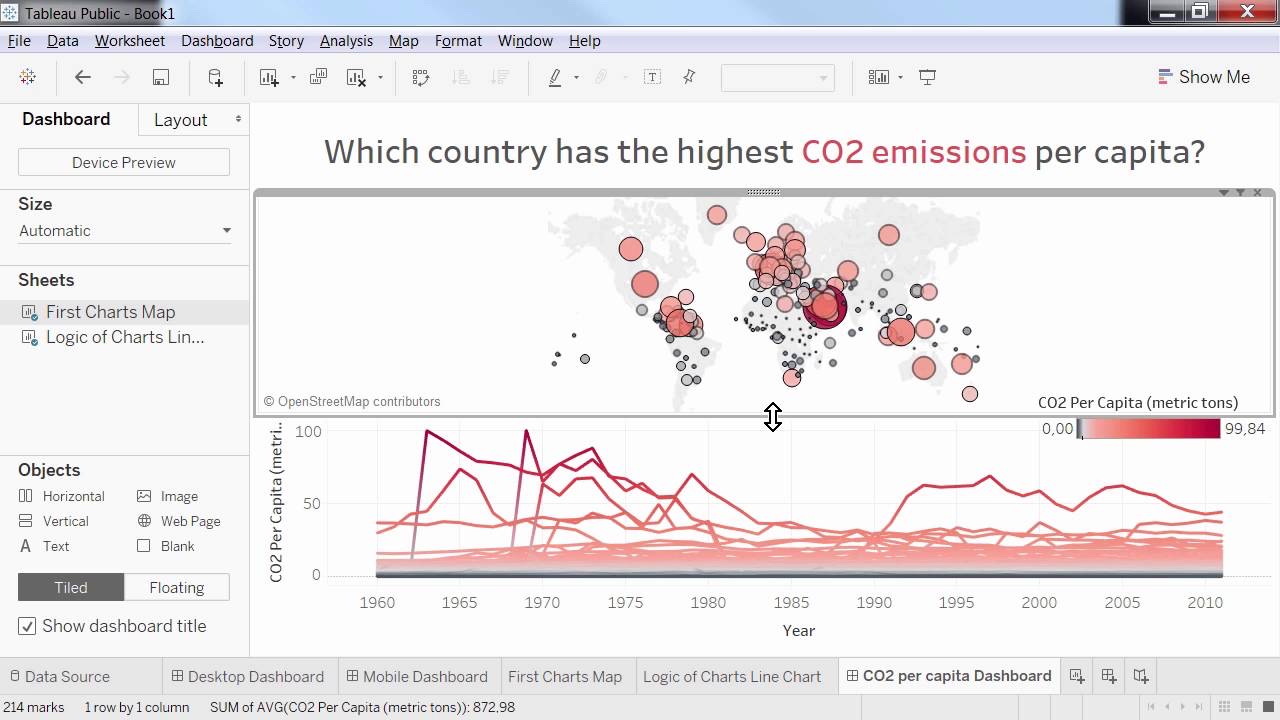Click the CO2 Per Capita color legend gradient
The width and height of the screenshot is (1280, 720).
point(1150,429)
